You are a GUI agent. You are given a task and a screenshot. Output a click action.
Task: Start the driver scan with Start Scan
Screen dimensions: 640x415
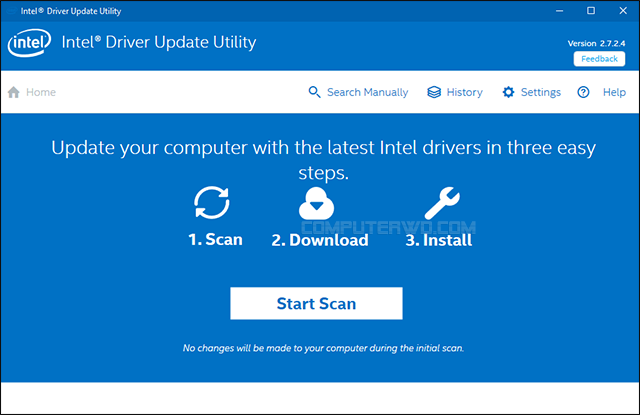[316, 303]
